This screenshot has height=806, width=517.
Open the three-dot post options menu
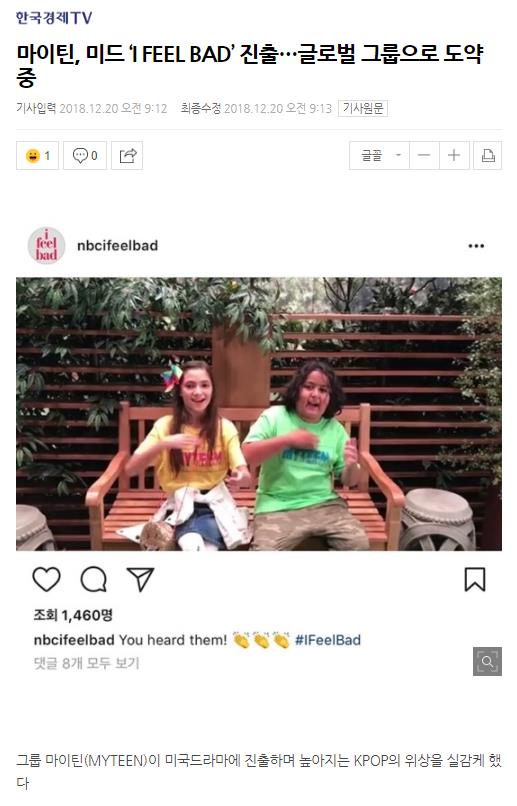pyautogui.click(x=476, y=246)
